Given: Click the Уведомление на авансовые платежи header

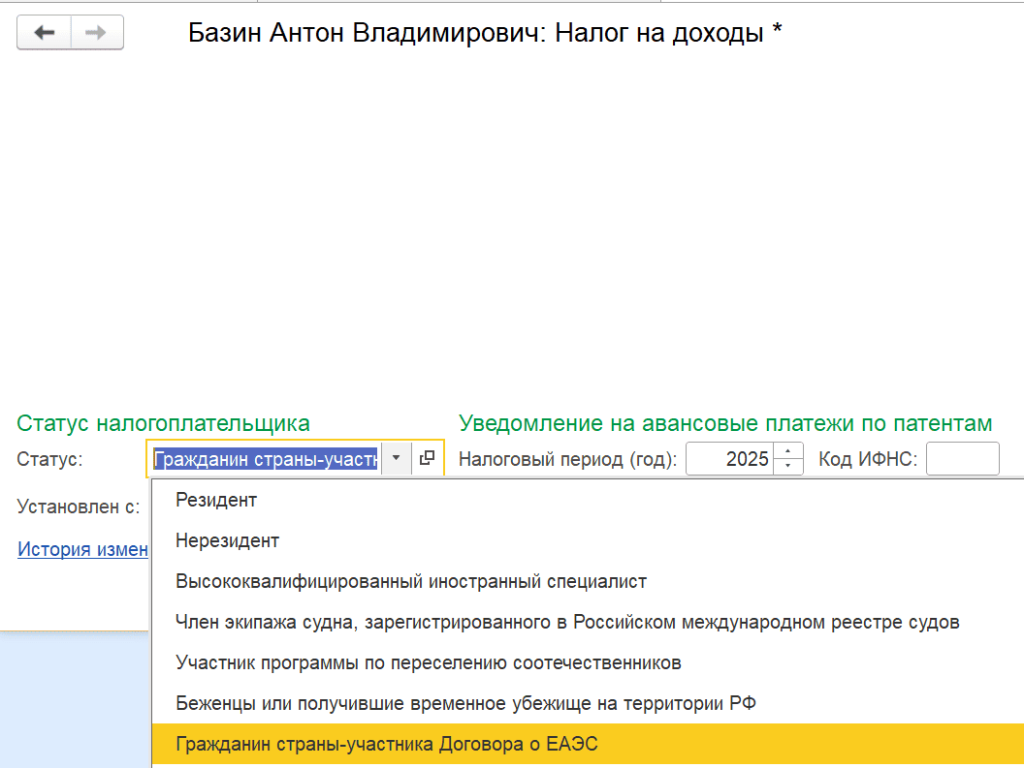Looking at the screenshot, I should coord(725,423).
